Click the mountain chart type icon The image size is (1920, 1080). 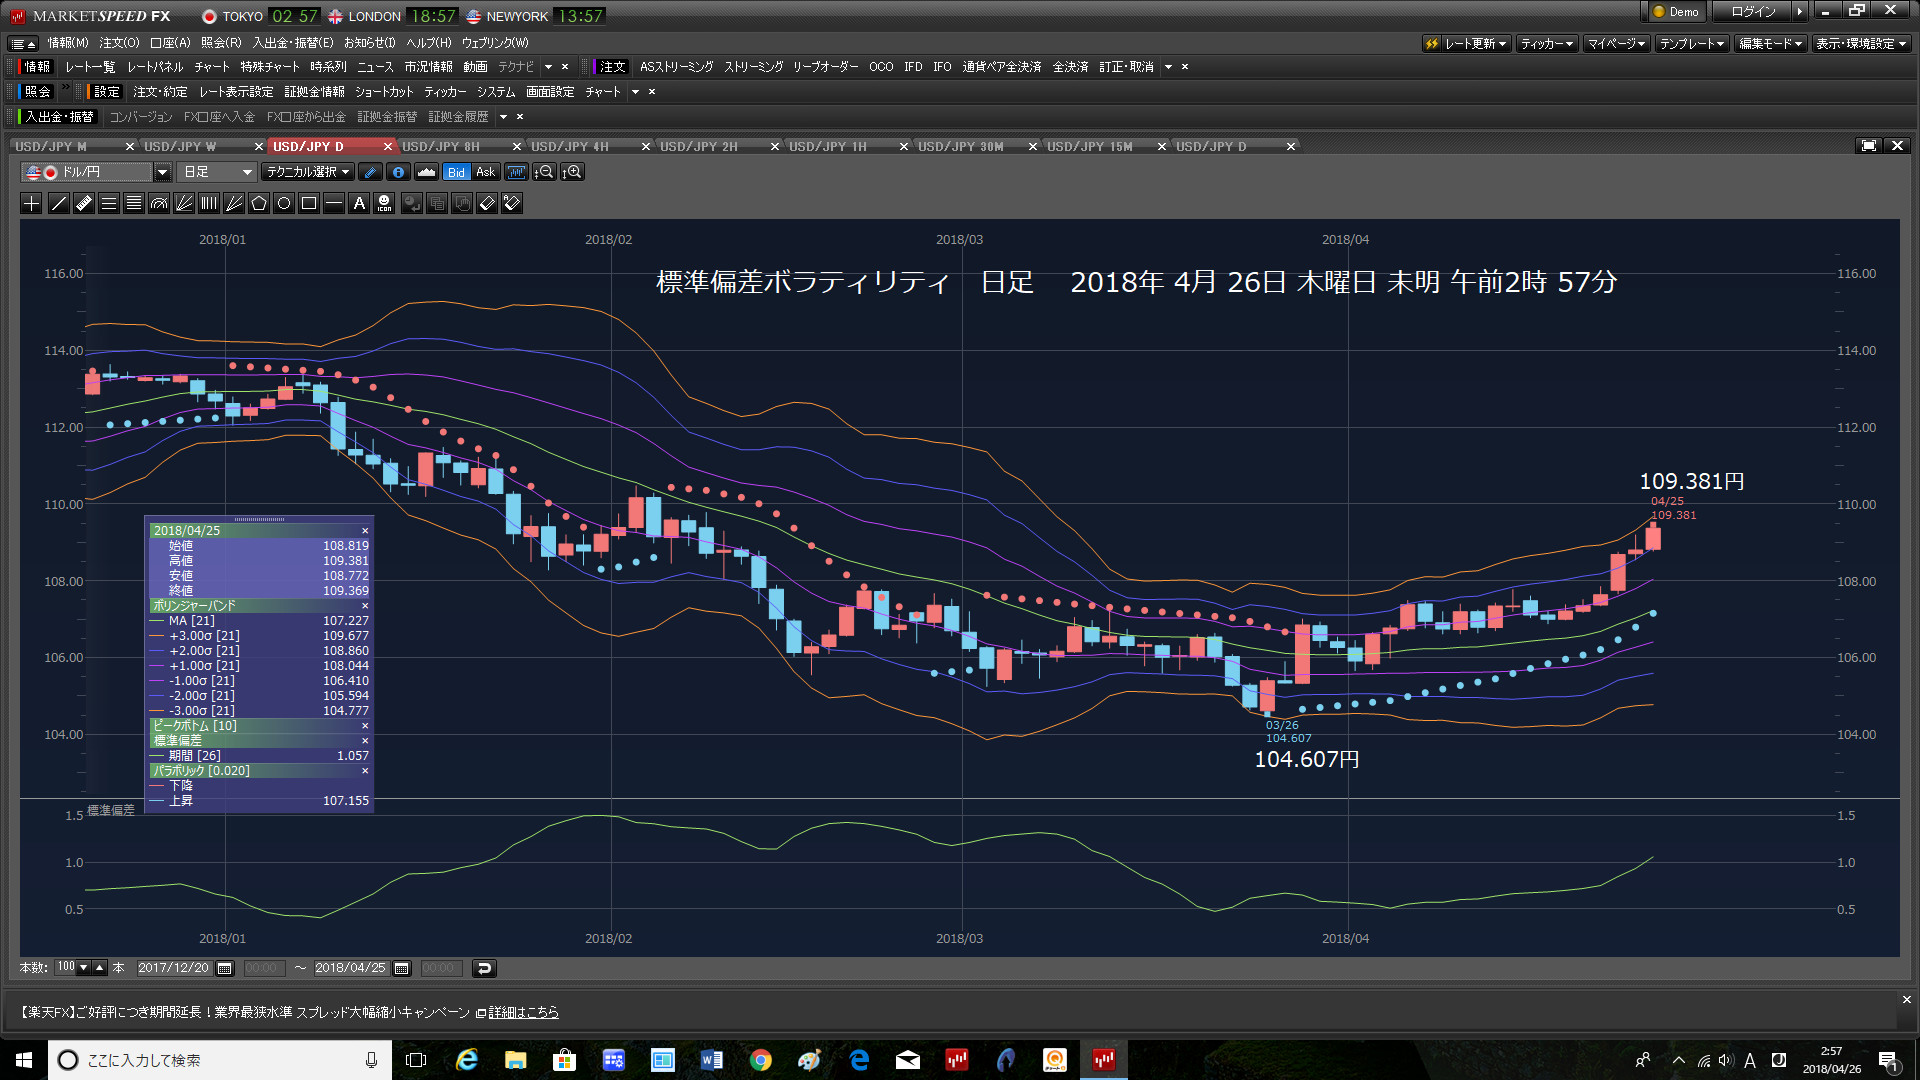[427, 172]
